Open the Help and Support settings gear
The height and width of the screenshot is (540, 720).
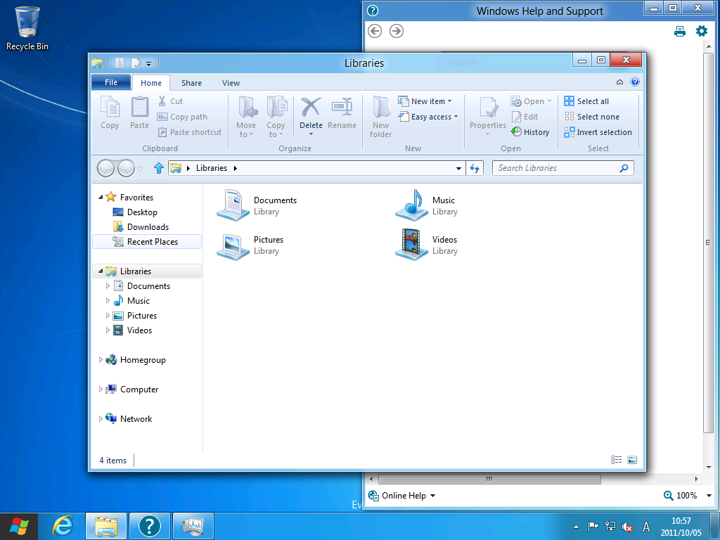(701, 31)
